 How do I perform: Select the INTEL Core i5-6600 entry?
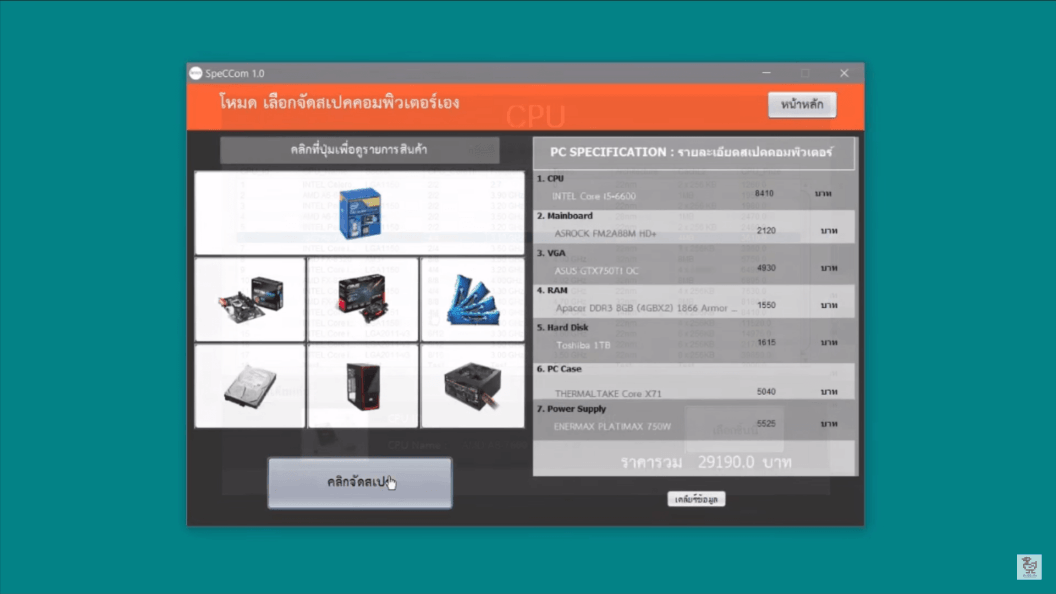594,195
